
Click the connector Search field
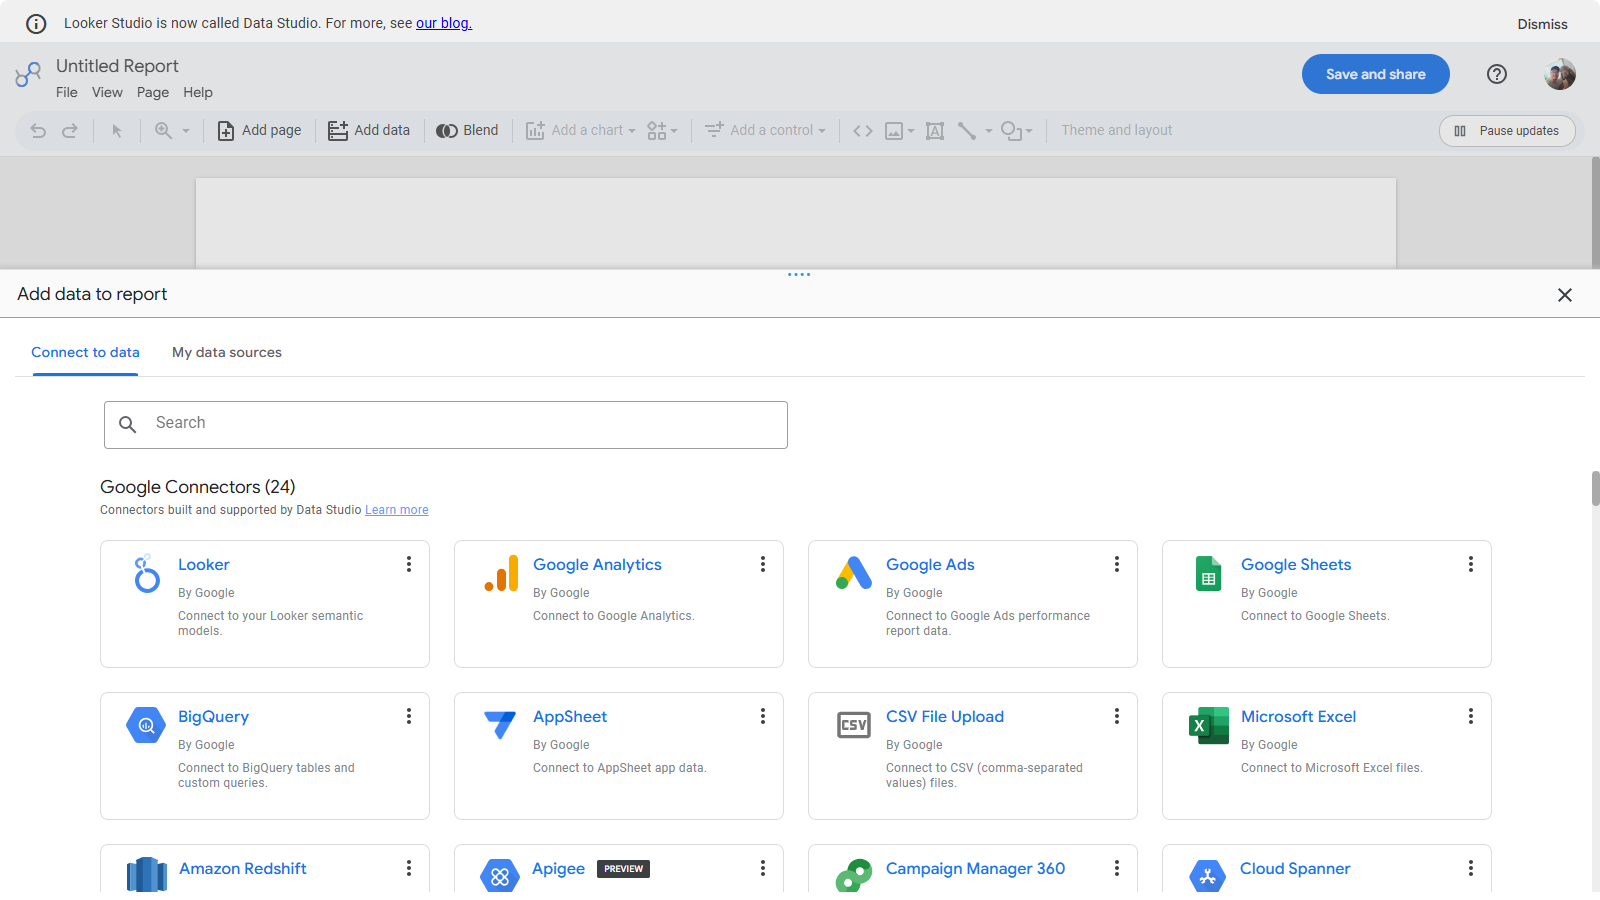(x=446, y=425)
